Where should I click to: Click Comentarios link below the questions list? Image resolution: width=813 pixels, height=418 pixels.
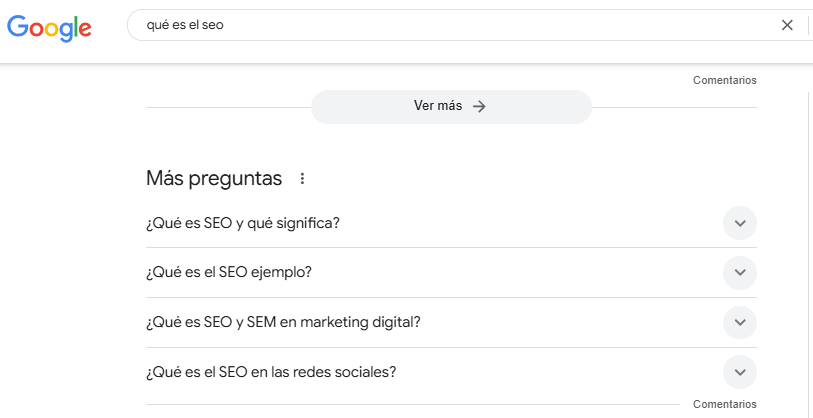pos(724,404)
